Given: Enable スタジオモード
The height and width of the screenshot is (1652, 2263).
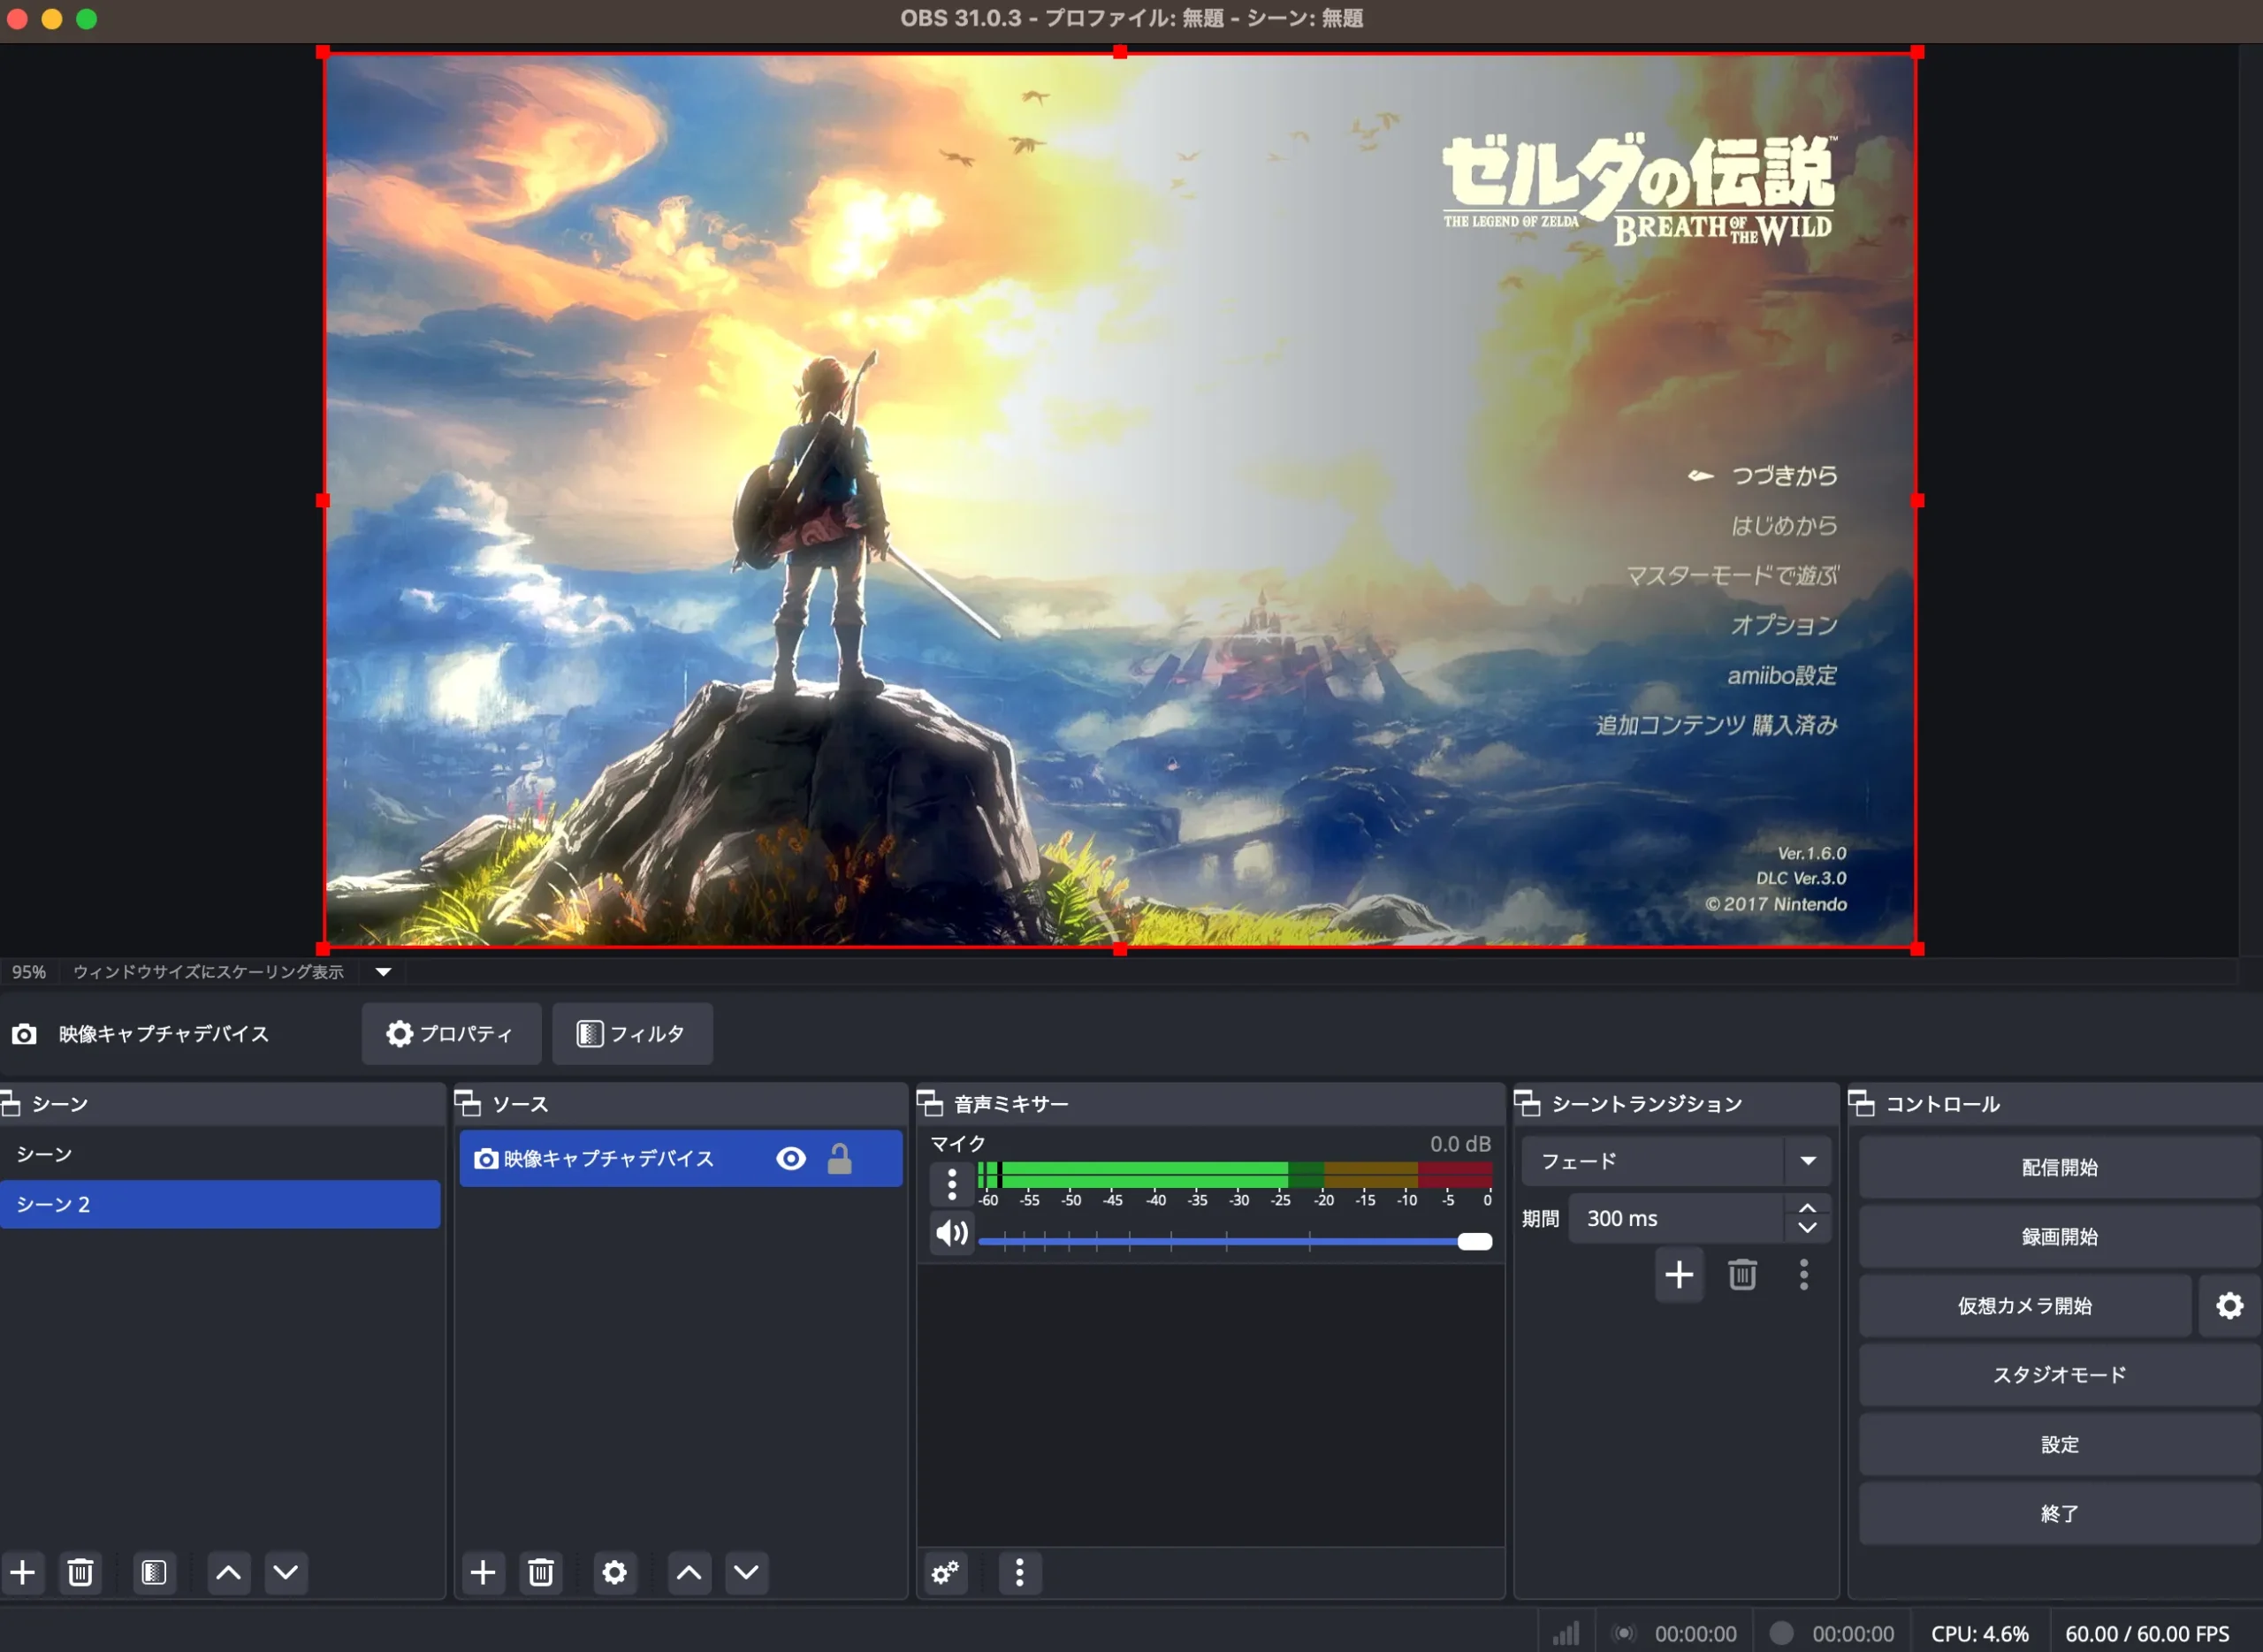Looking at the screenshot, I should click(x=2060, y=1374).
